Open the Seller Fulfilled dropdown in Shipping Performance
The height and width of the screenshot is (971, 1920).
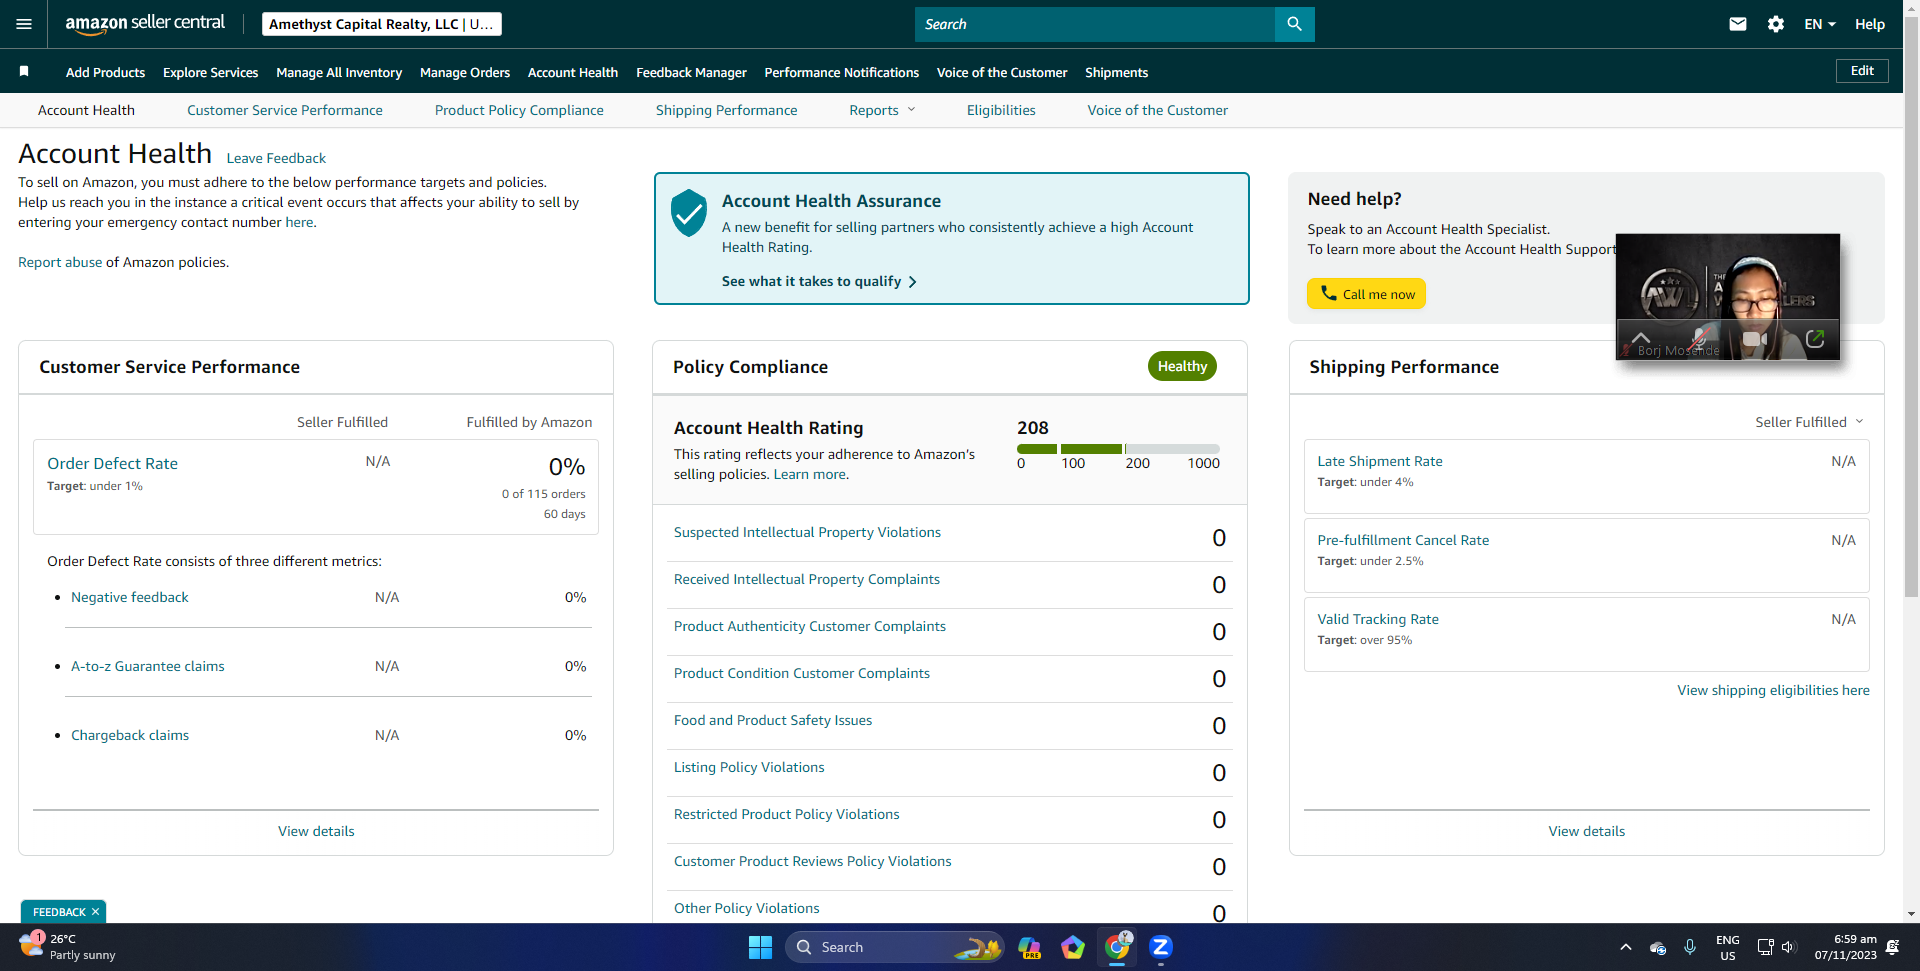[x=1809, y=422]
